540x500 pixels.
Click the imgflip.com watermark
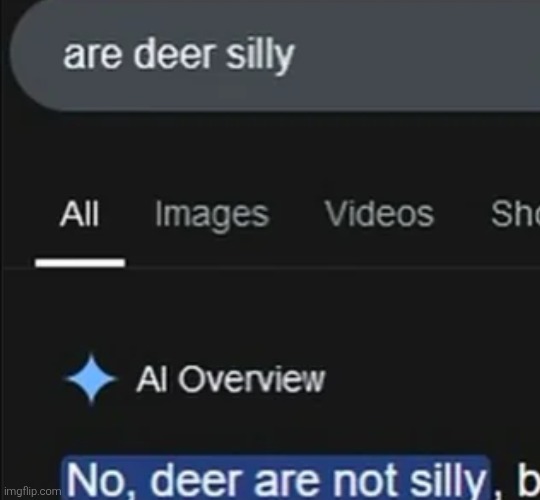[31, 491]
